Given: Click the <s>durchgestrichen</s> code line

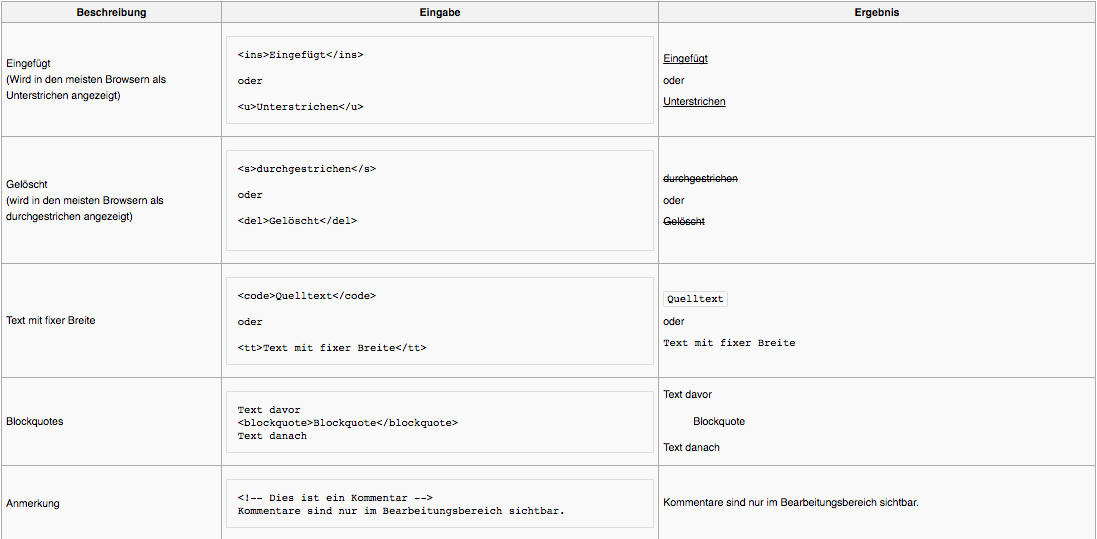Looking at the screenshot, I should pyautogui.click(x=307, y=169).
